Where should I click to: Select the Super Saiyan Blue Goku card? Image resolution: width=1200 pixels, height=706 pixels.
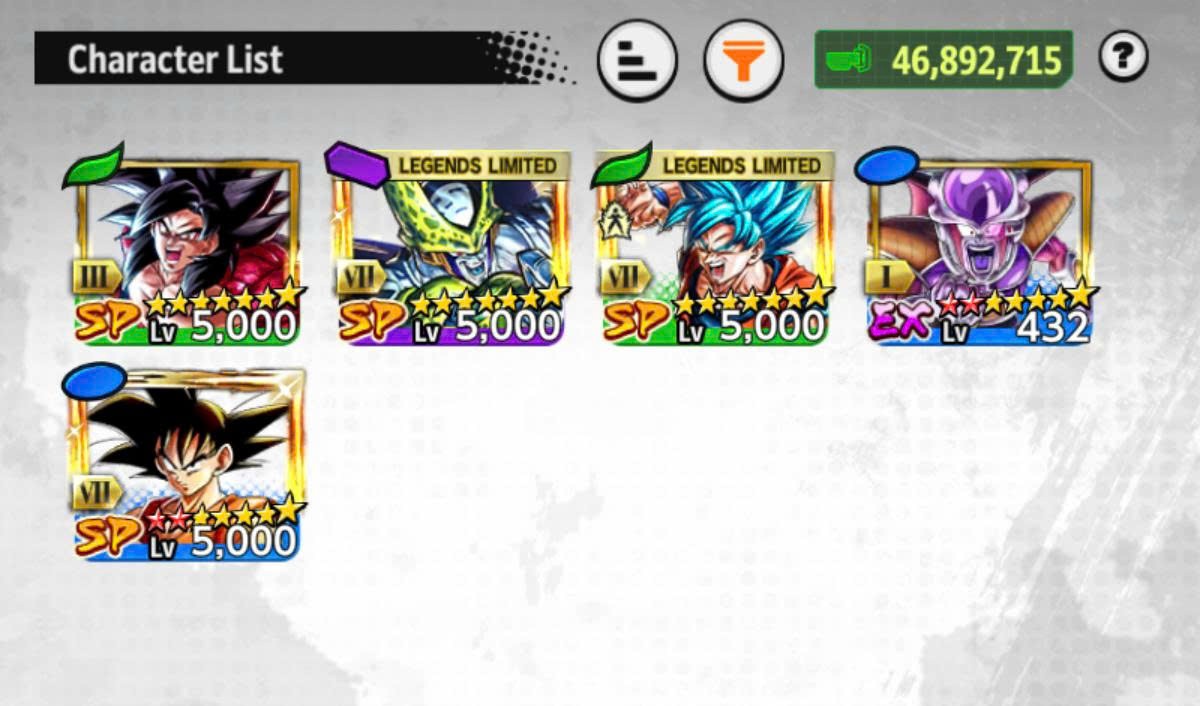tap(714, 249)
